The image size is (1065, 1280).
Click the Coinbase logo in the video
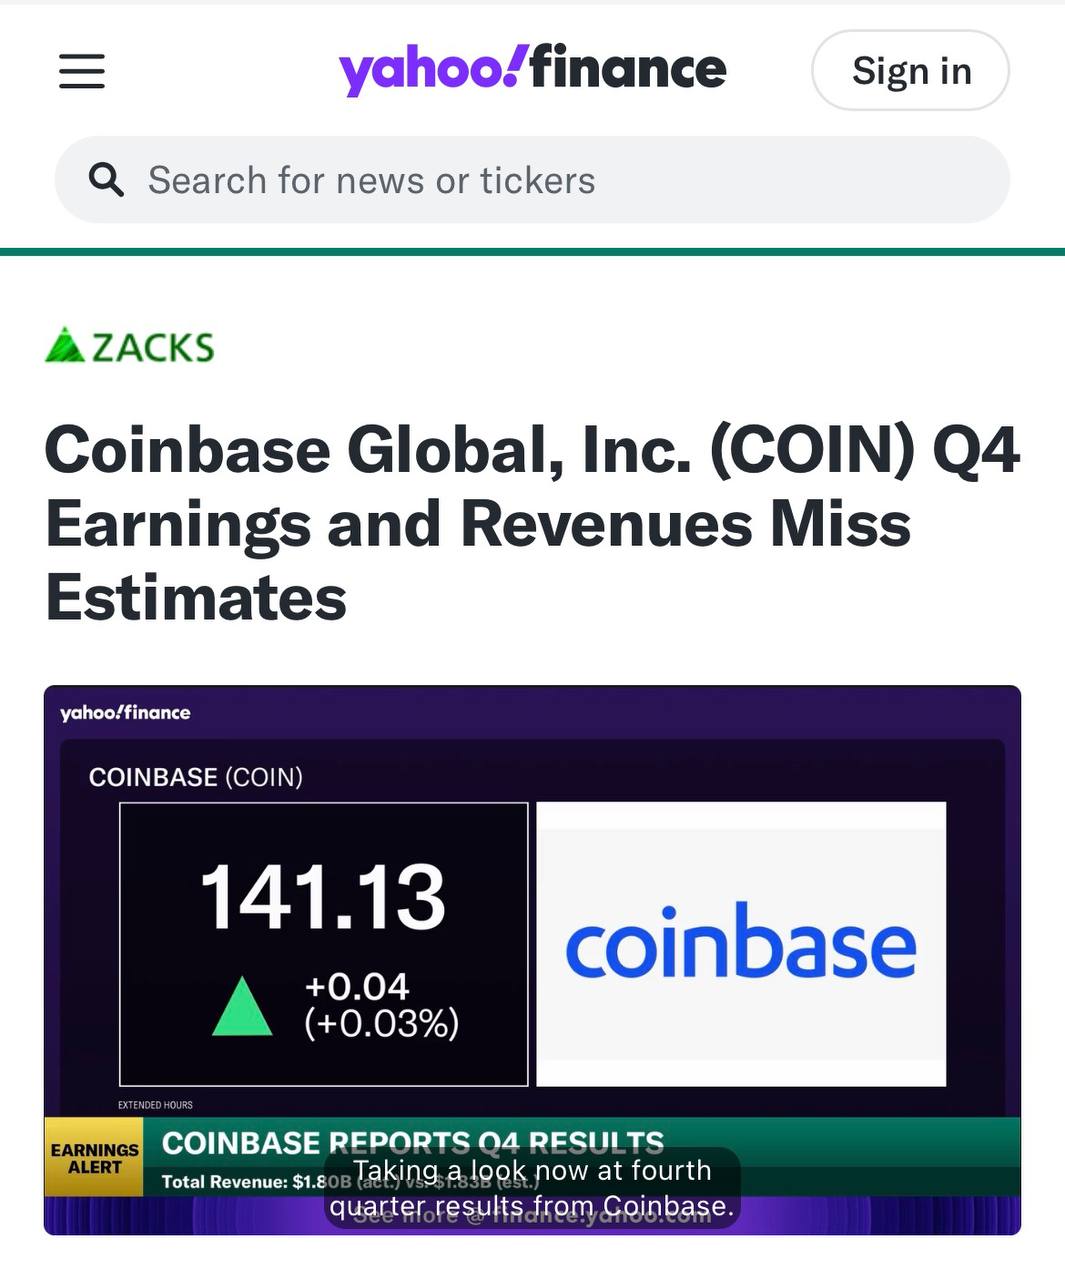point(741,943)
